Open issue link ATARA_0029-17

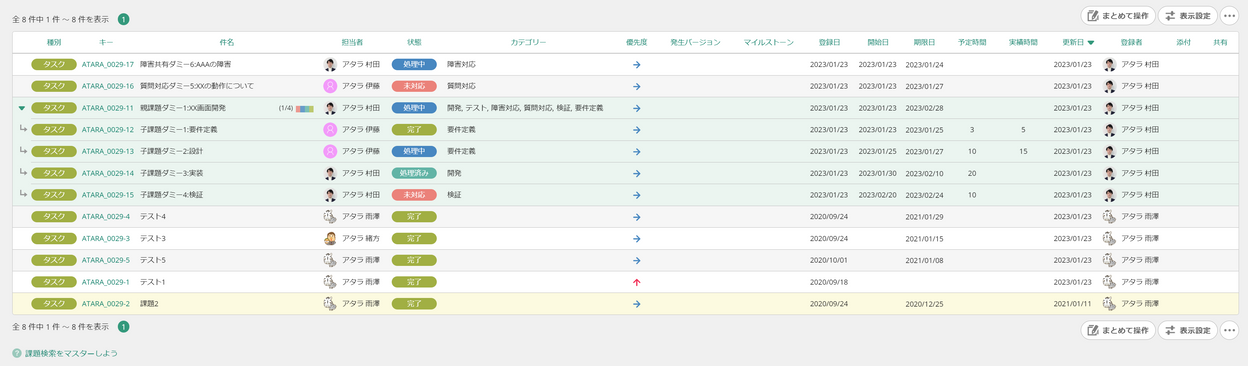coord(108,64)
